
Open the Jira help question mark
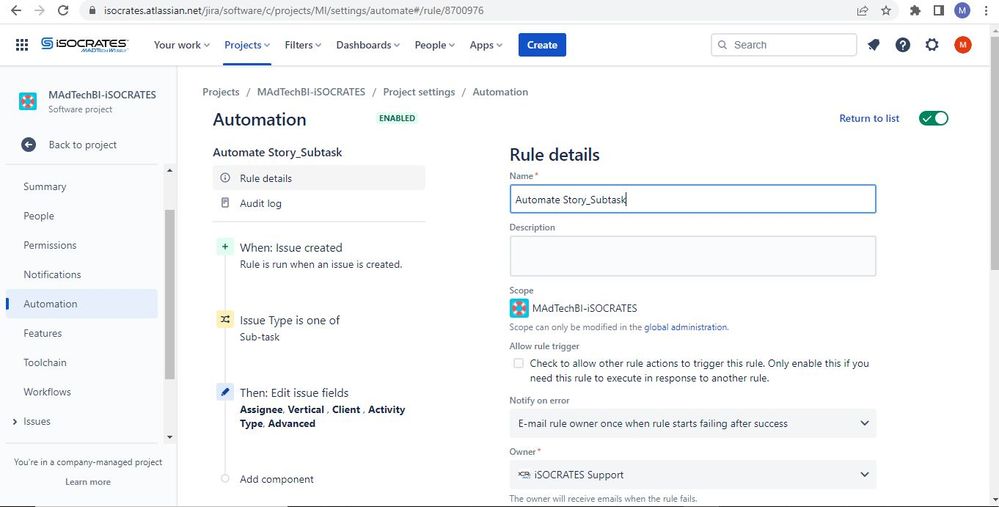coord(903,45)
